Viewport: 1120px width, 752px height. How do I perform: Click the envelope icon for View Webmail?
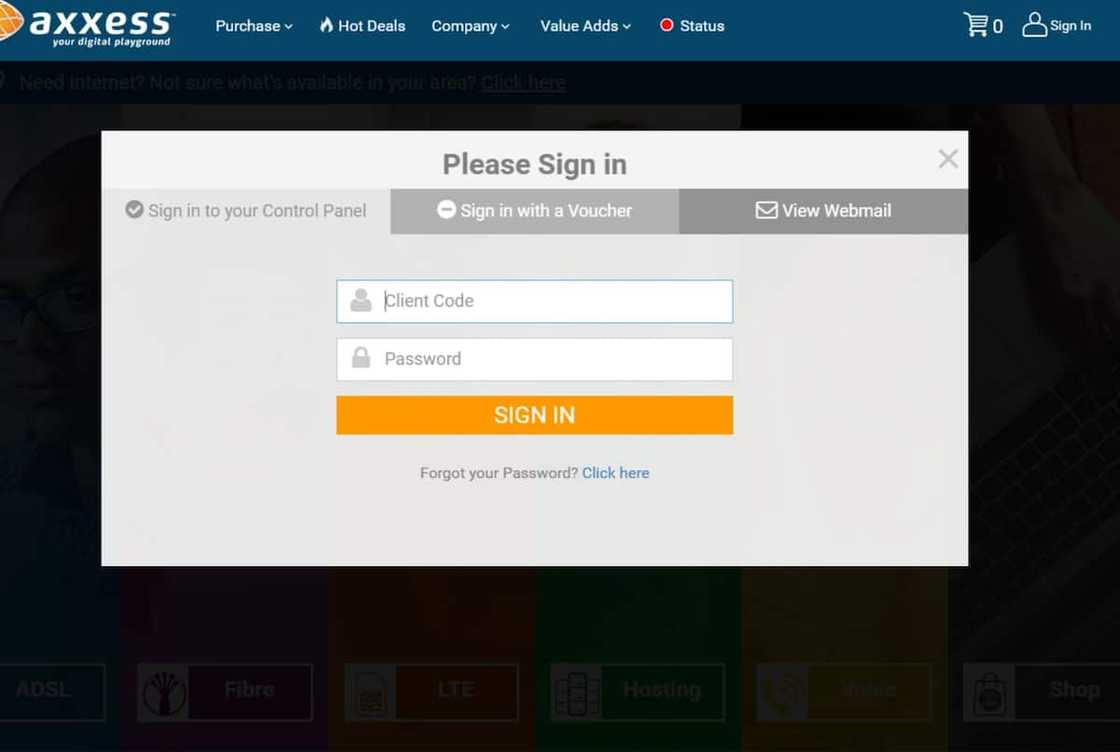pos(766,210)
